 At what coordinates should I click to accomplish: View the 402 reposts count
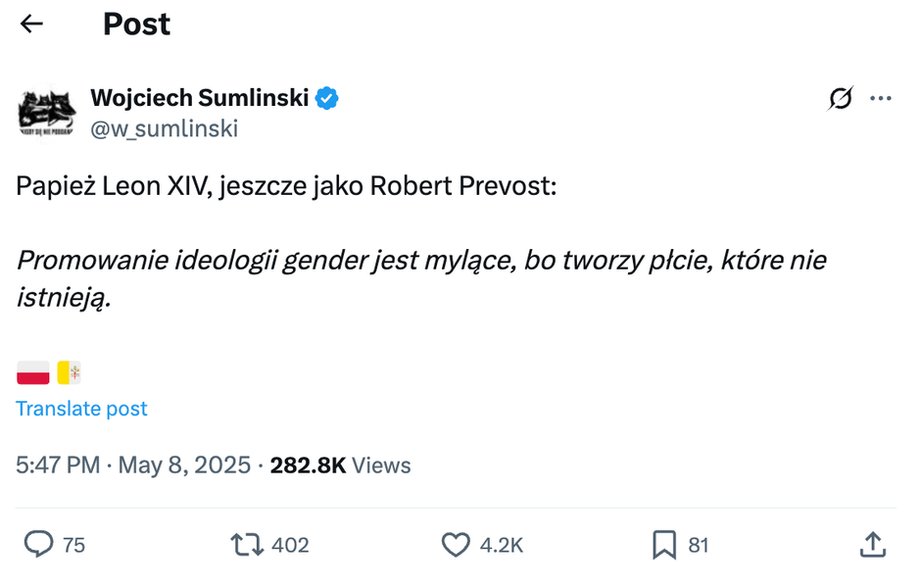(290, 545)
